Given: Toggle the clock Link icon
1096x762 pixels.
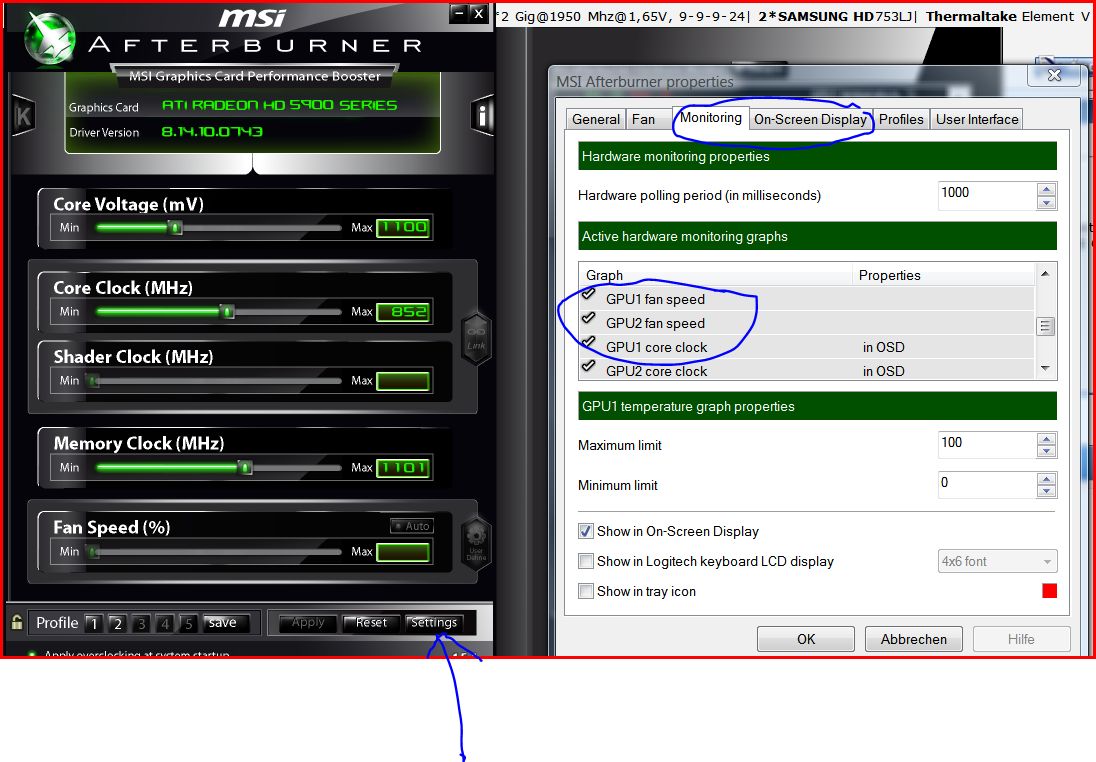Looking at the screenshot, I should click(476, 338).
